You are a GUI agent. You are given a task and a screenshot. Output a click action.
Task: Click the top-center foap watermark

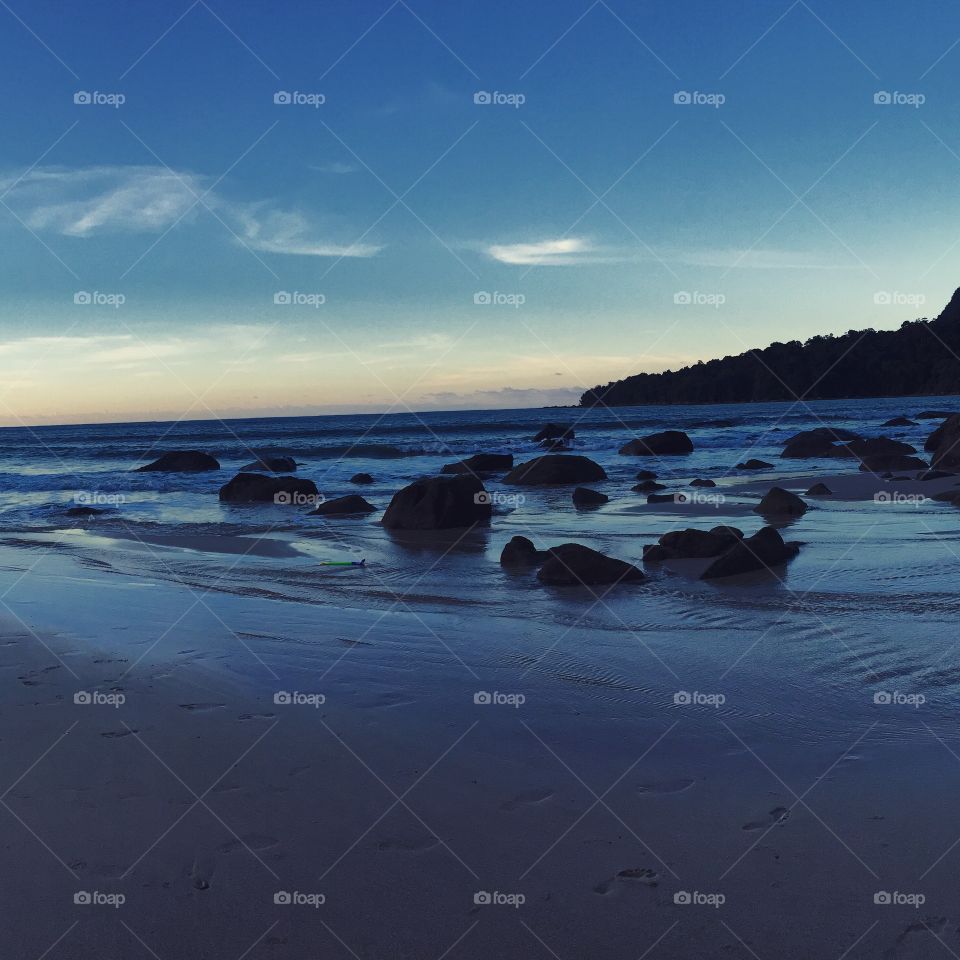click(x=499, y=99)
